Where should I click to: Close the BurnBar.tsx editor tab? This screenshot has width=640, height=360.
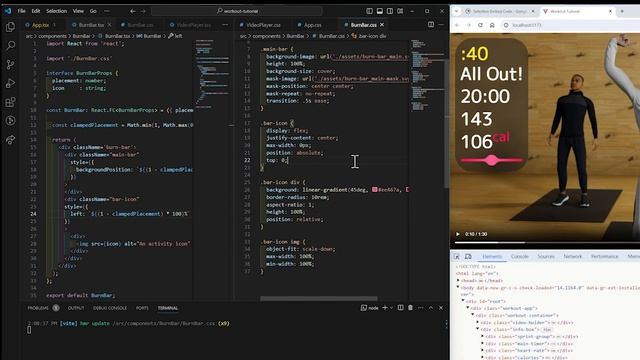(x=109, y=25)
